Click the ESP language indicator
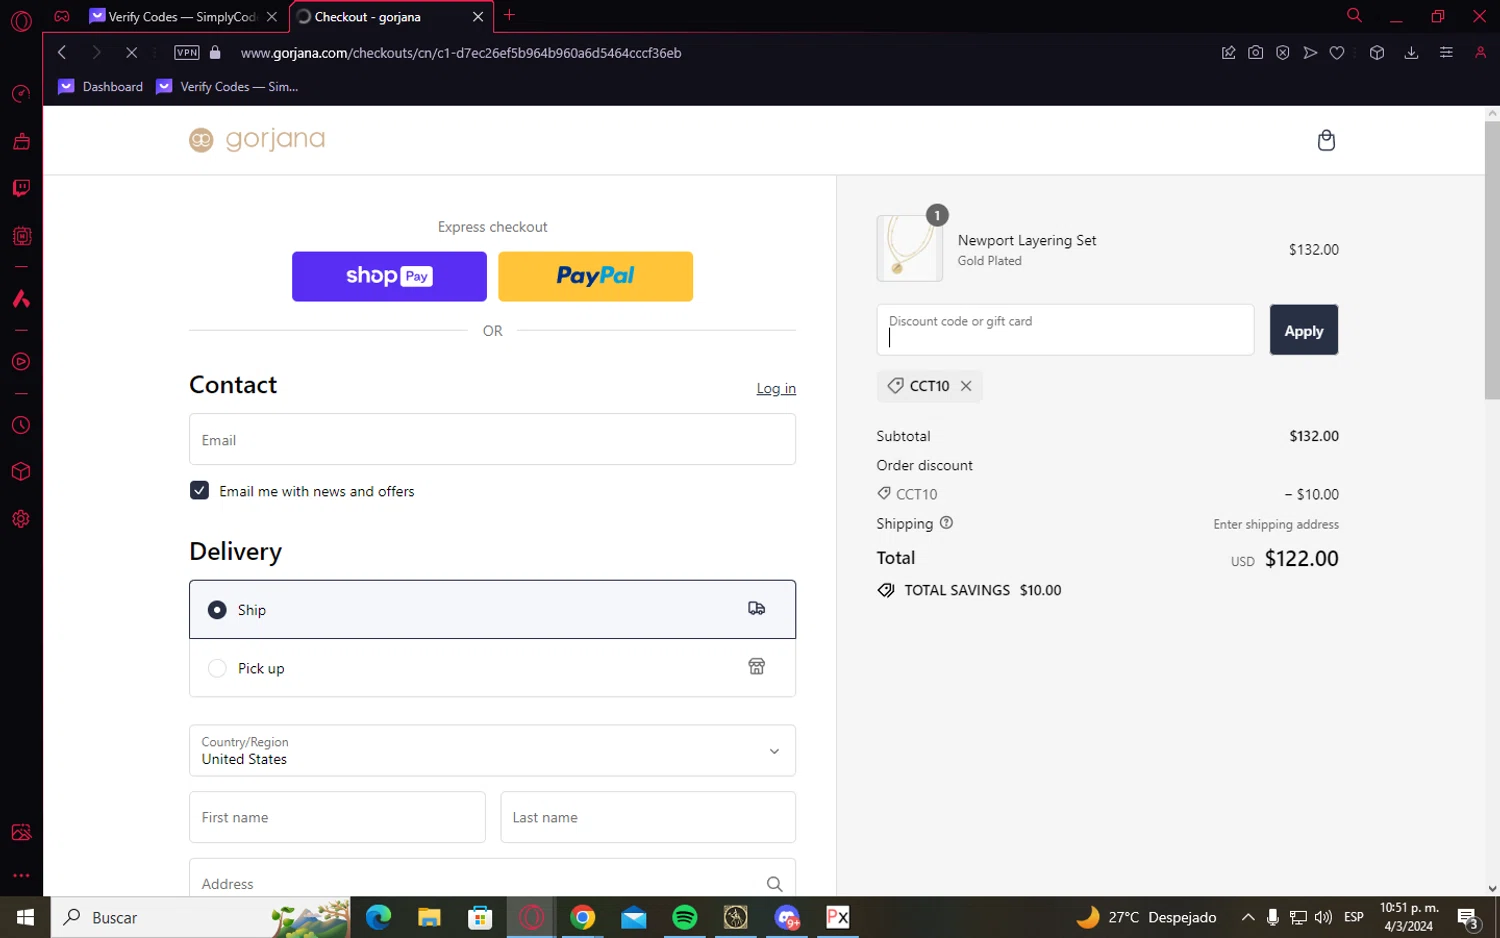This screenshot has height=938, width=1500. tap(1354, 917)
